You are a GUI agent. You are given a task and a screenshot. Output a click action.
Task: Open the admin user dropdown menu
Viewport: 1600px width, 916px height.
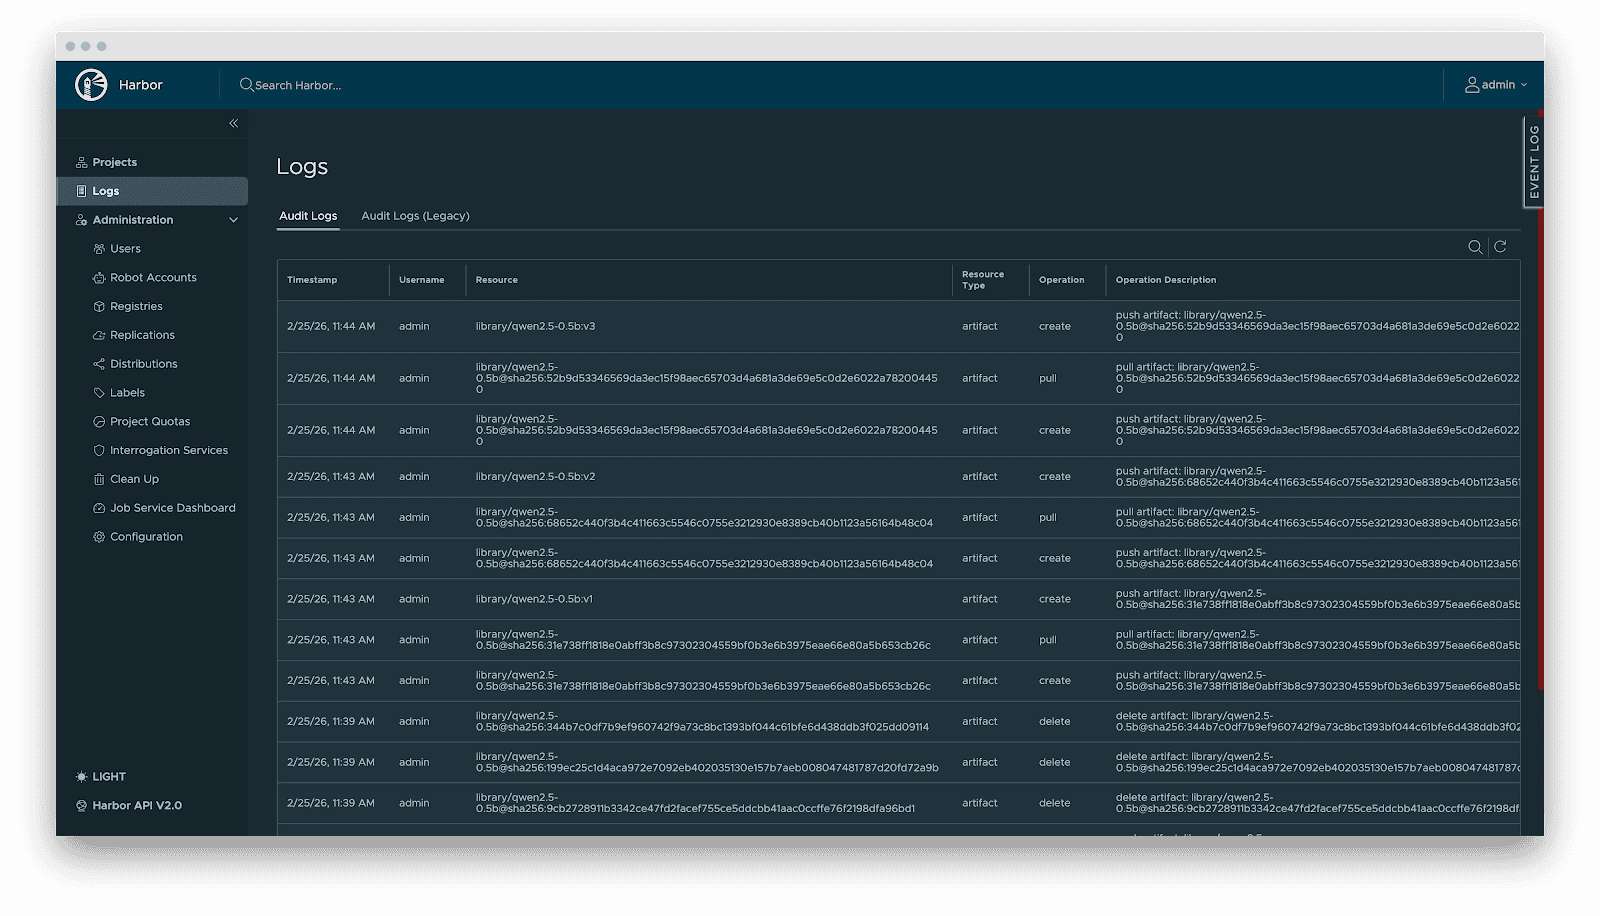pos(1496,85)
